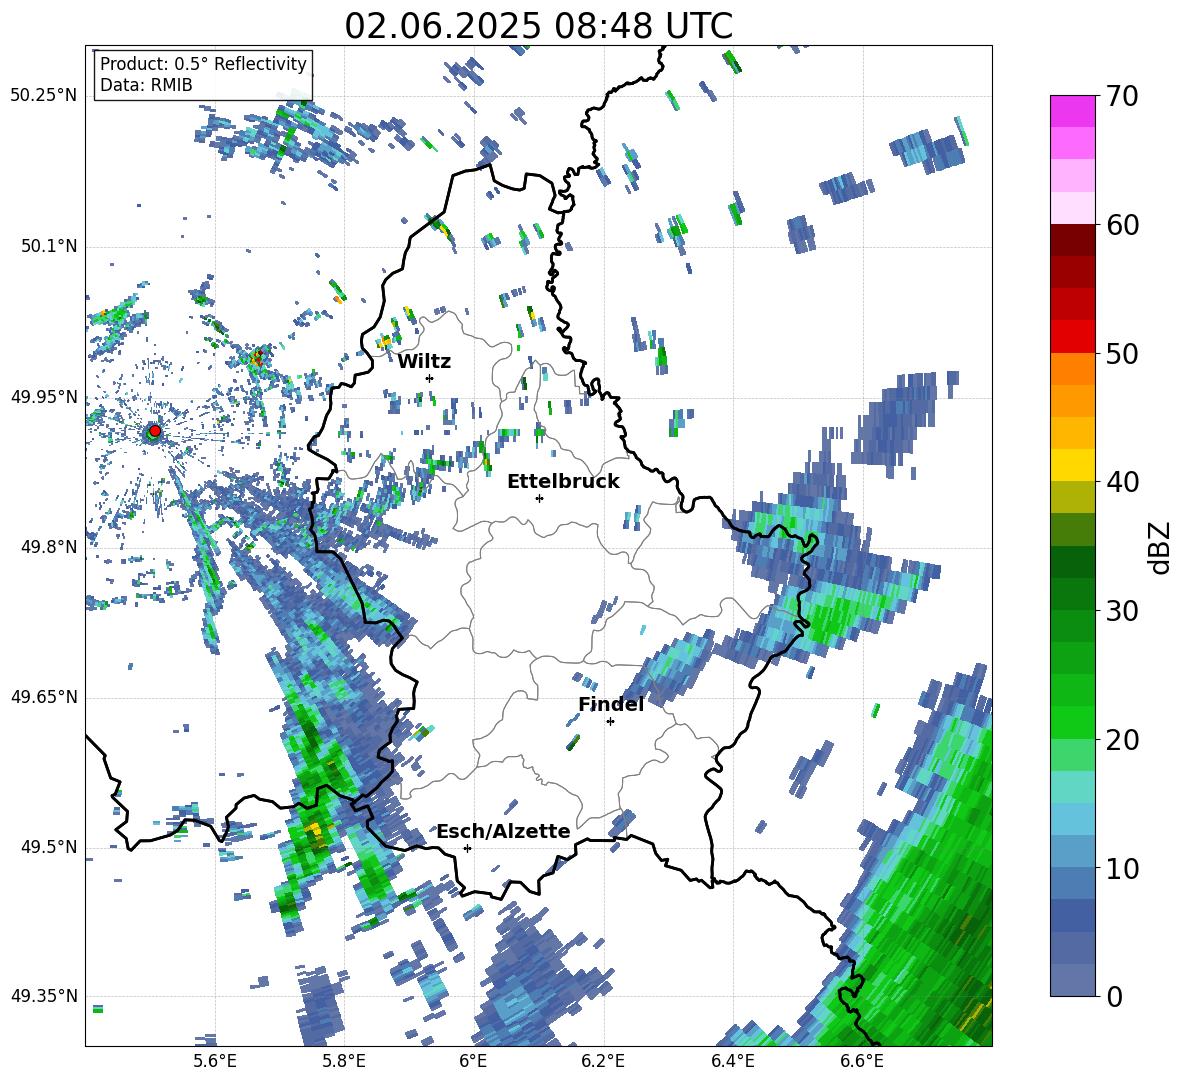Click the title 02.06.2025 08:48 UTC
Image resolution: width=1184 pixels, height=1081 pixels.
pos(538,26)
